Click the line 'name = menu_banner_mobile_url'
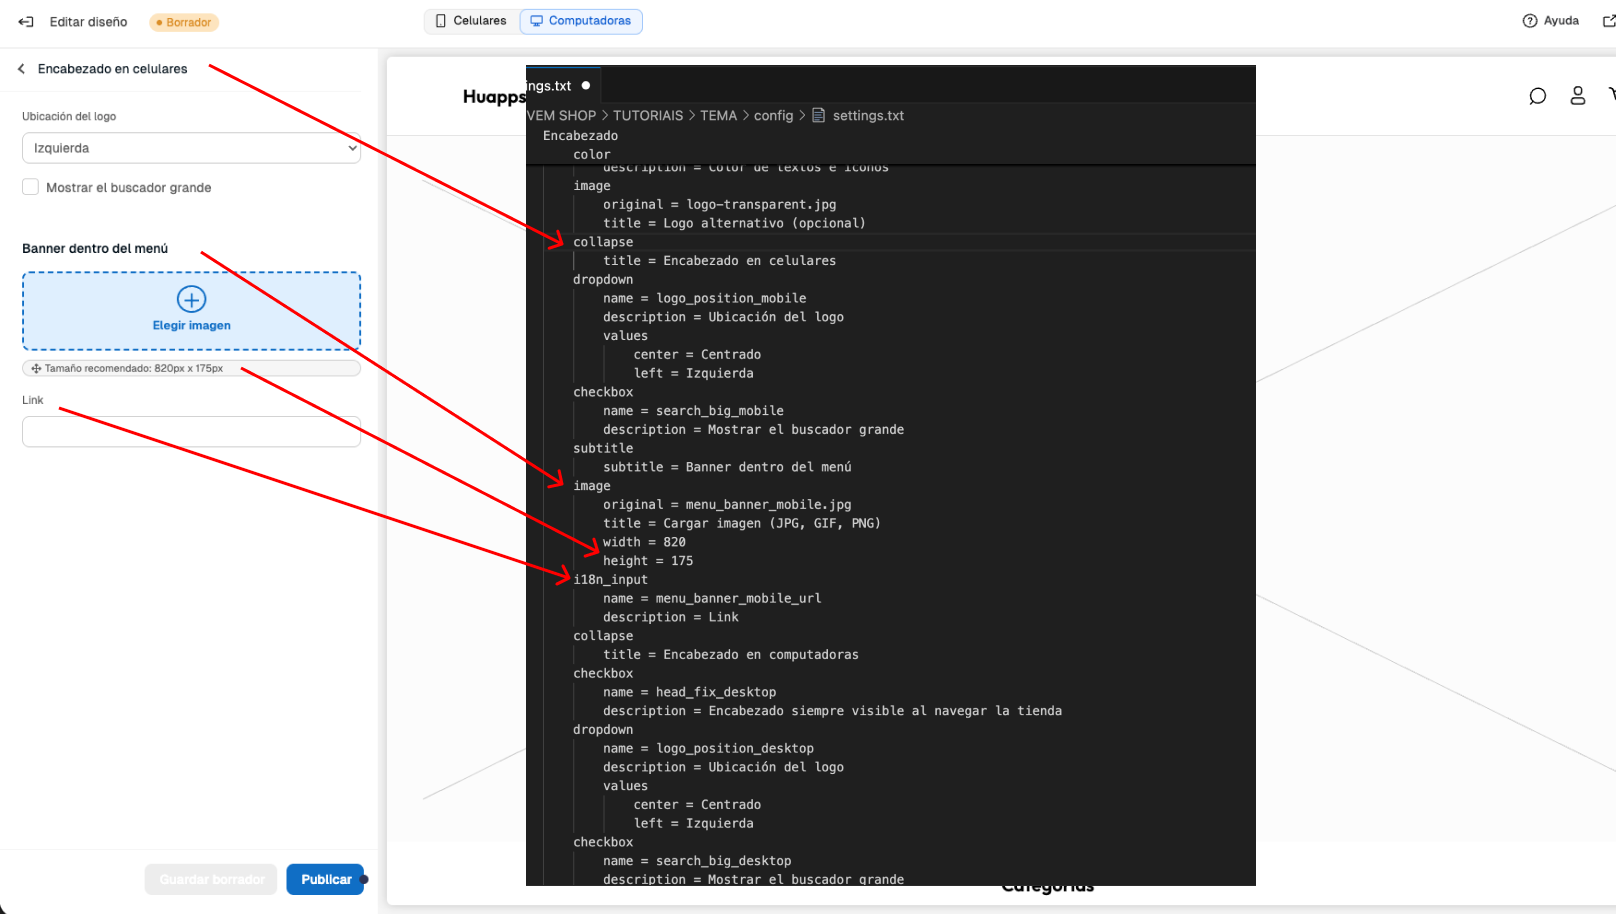 coord(712,598)
